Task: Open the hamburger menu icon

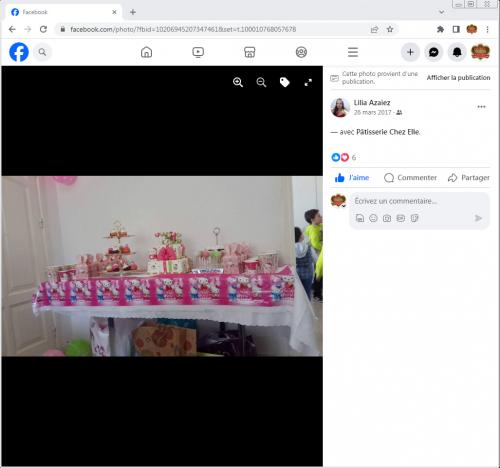Action: tap(353, 52)
